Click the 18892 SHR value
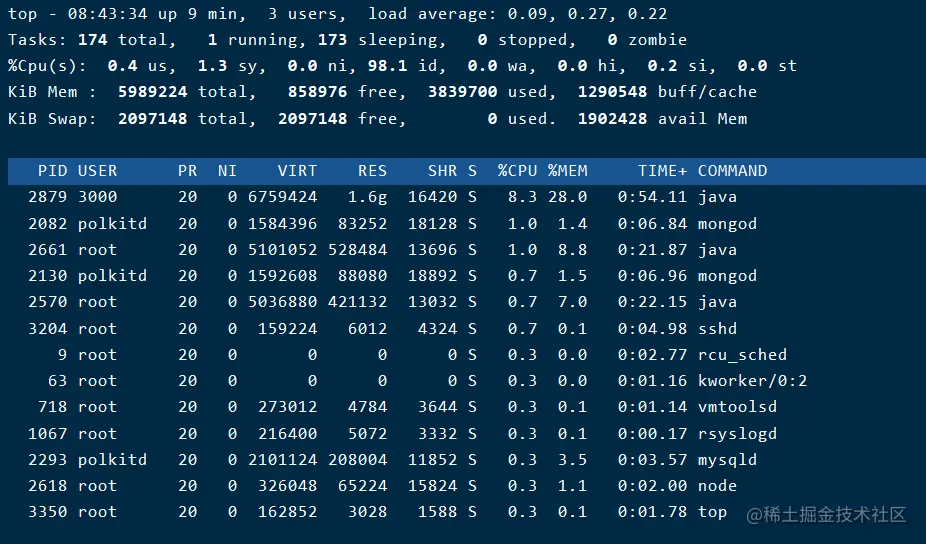The height and width of the screenshot is (544, 926). point(432,276)
